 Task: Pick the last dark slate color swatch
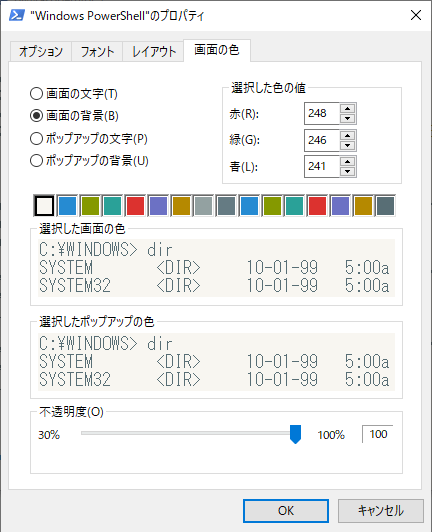point(386,206)
